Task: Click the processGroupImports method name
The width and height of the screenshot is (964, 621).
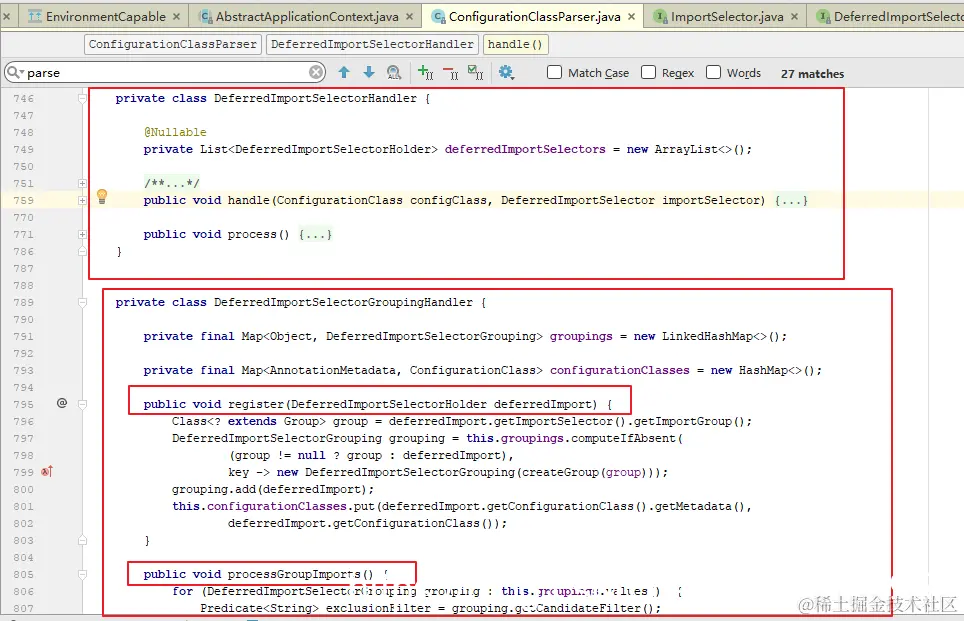Action: (x=294, y=574)
